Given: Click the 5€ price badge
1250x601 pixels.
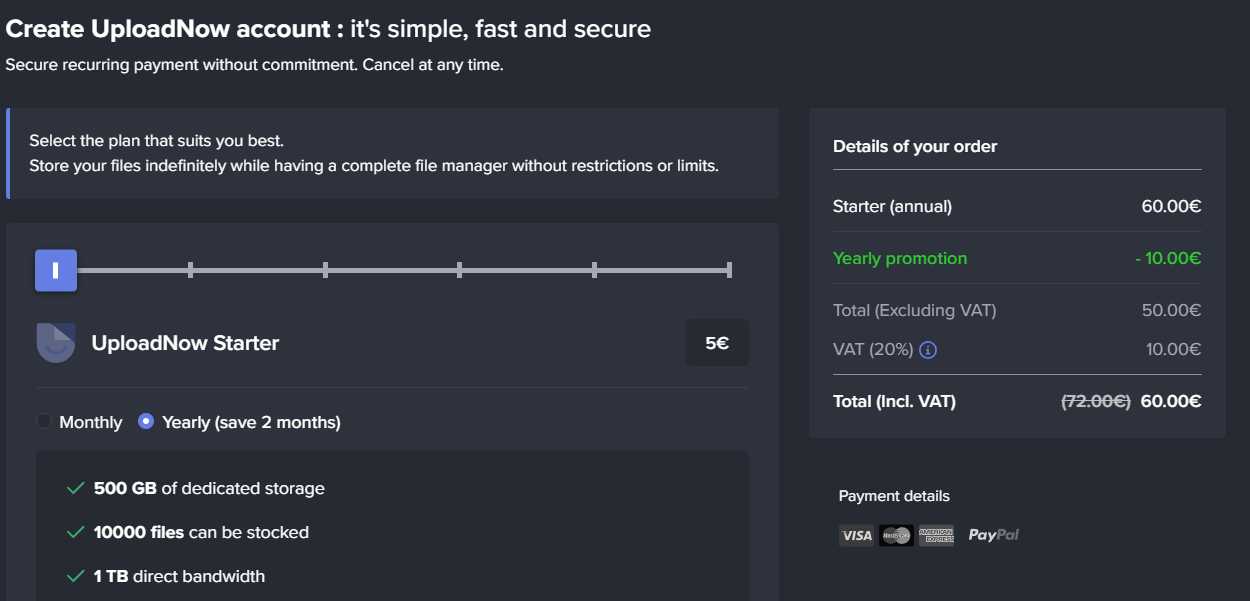Looking at the screenshot, I should (717, 343).
